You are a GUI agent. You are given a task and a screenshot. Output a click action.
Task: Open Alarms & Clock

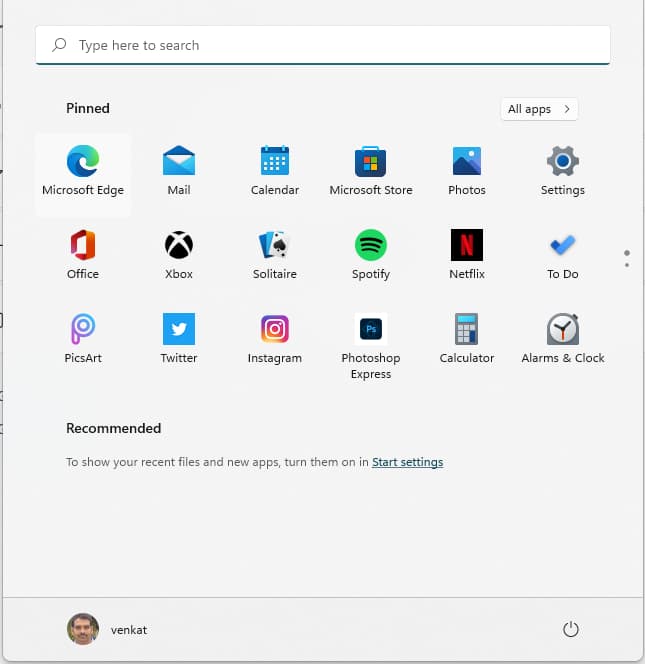(x=562, y=339)
